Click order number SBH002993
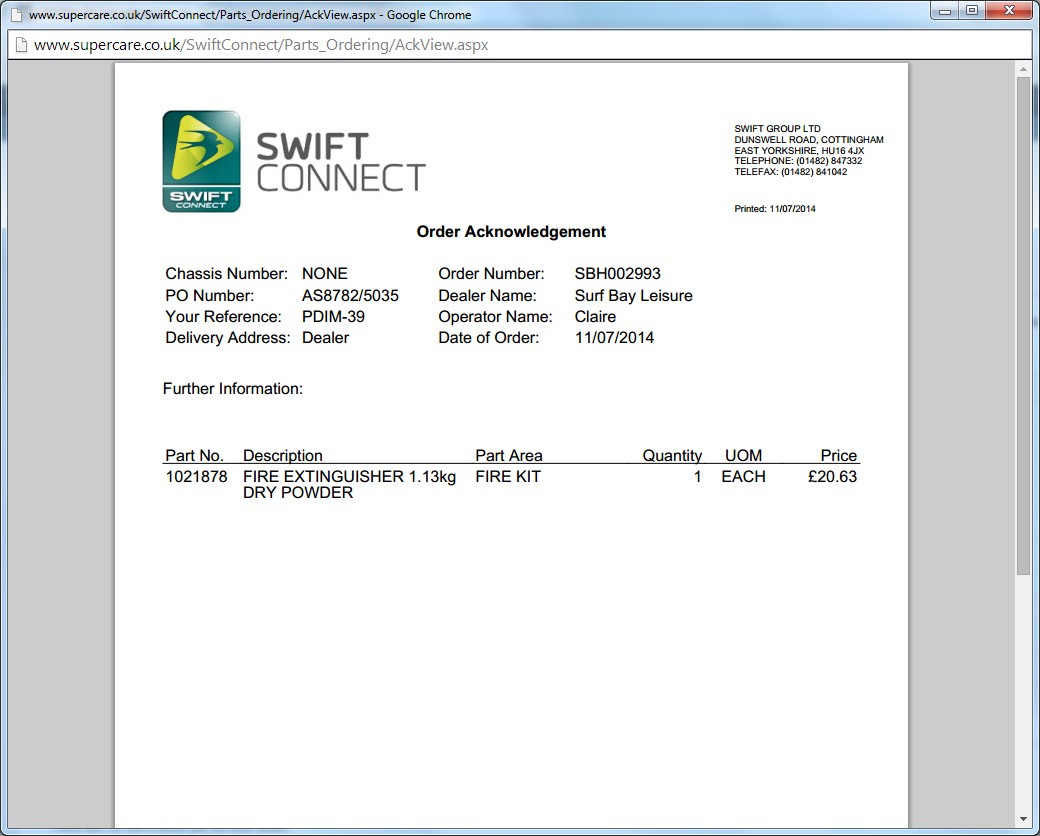The height and width of the screenshot is (836, 1040). click(618, 273)
